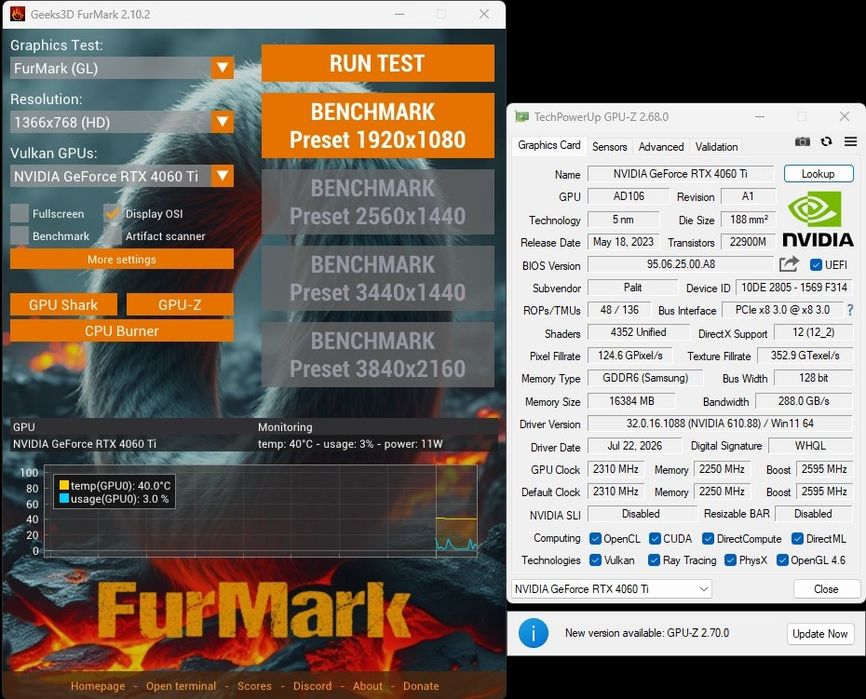
Task: Minimize the FurMark window
Action: click(x=399, y=14)
